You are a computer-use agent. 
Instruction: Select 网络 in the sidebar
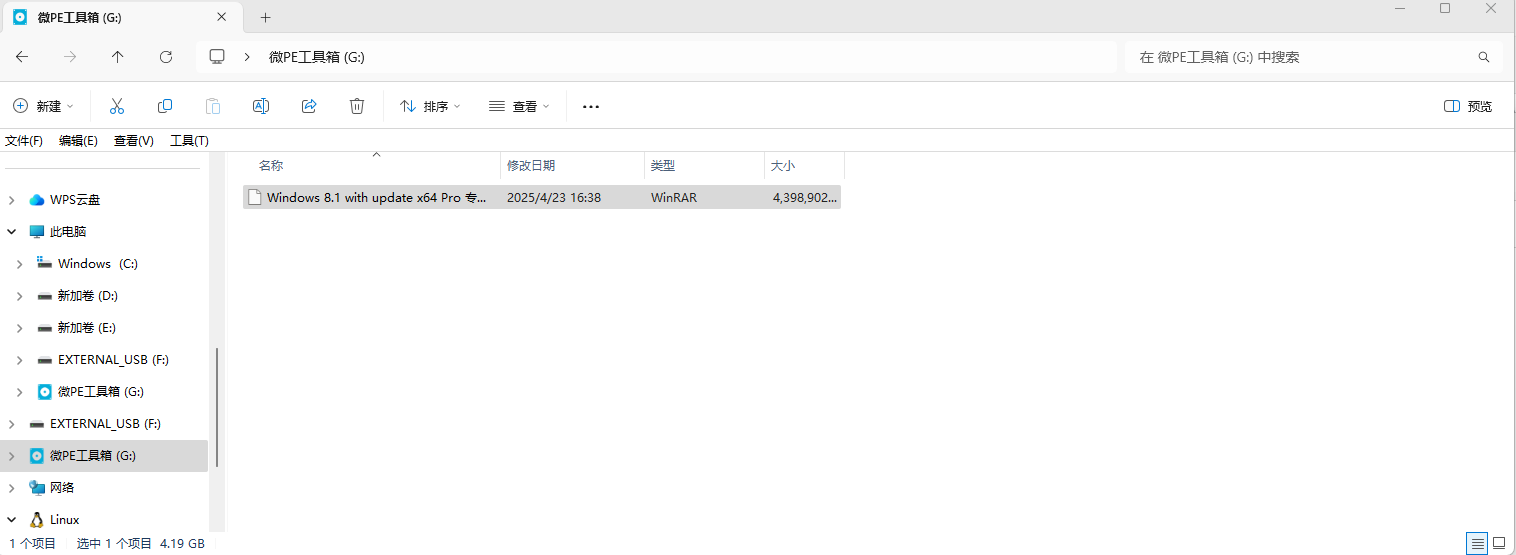pyautogui.click(x=62, y=488)
